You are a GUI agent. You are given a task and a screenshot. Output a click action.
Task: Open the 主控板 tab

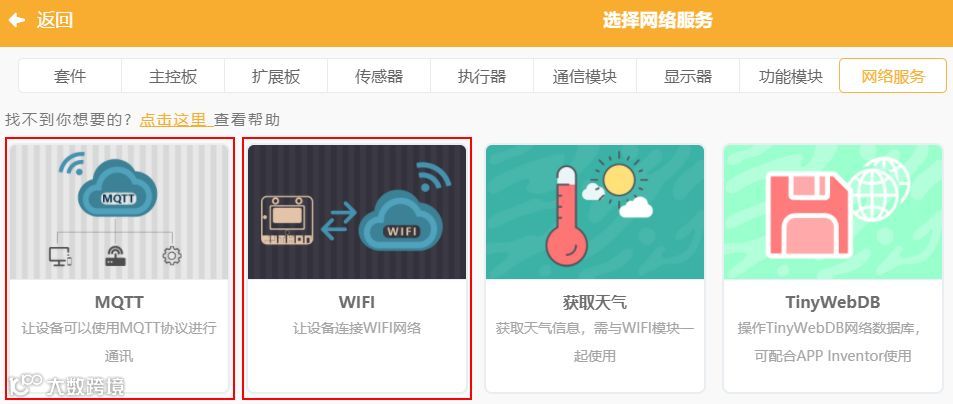(x=173, y=76)
